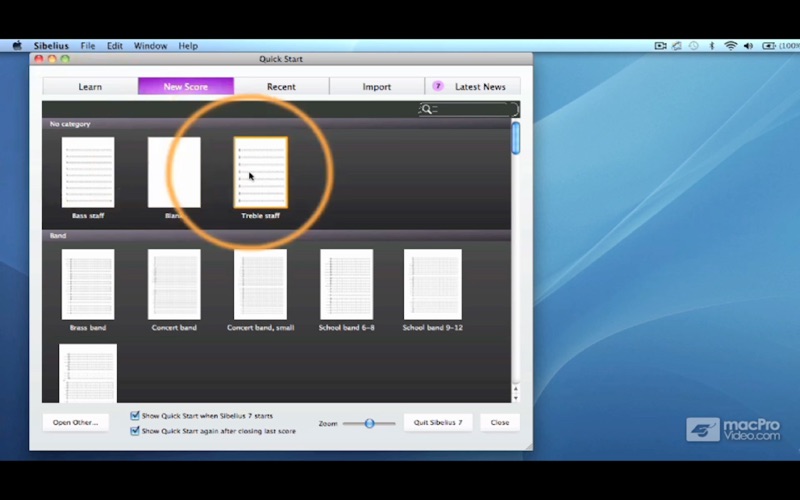The width and height of the screenshot is (800, 500).
Task: Click the screen recording camera icon in menu bar
Action: 660,45
